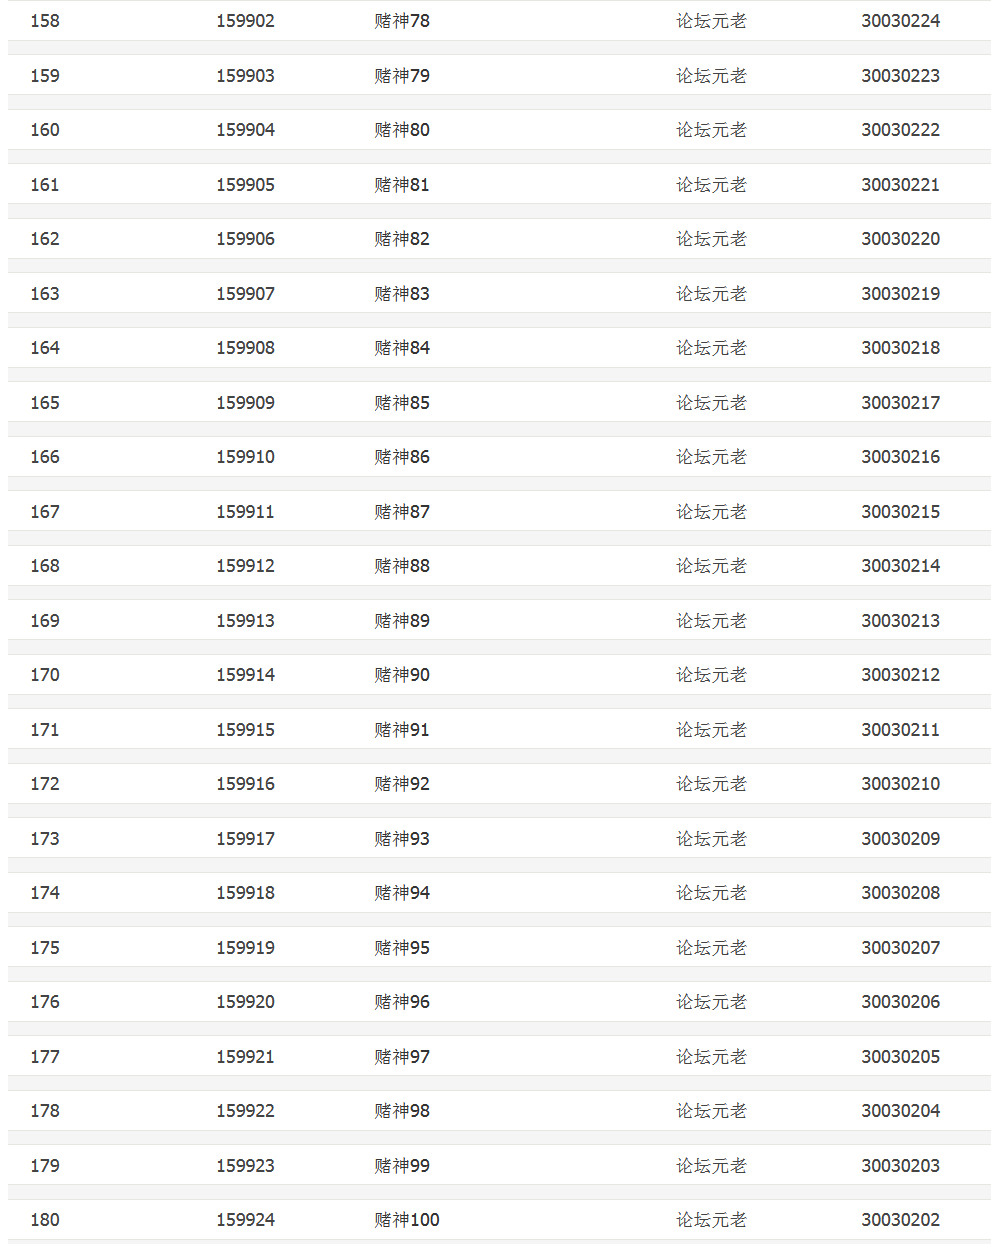Select user ID 159911
The height and width of the screenshot is (1244, 991).
coord(245,512)
